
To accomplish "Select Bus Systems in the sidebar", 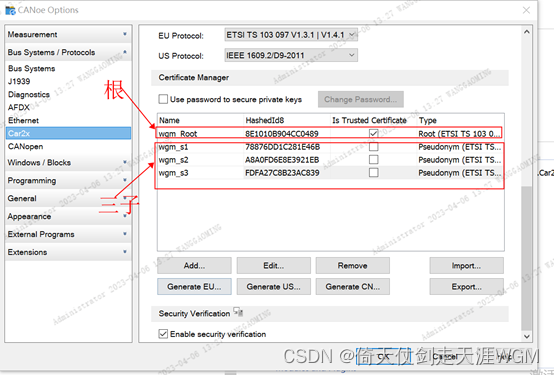I will coord(31,68).
